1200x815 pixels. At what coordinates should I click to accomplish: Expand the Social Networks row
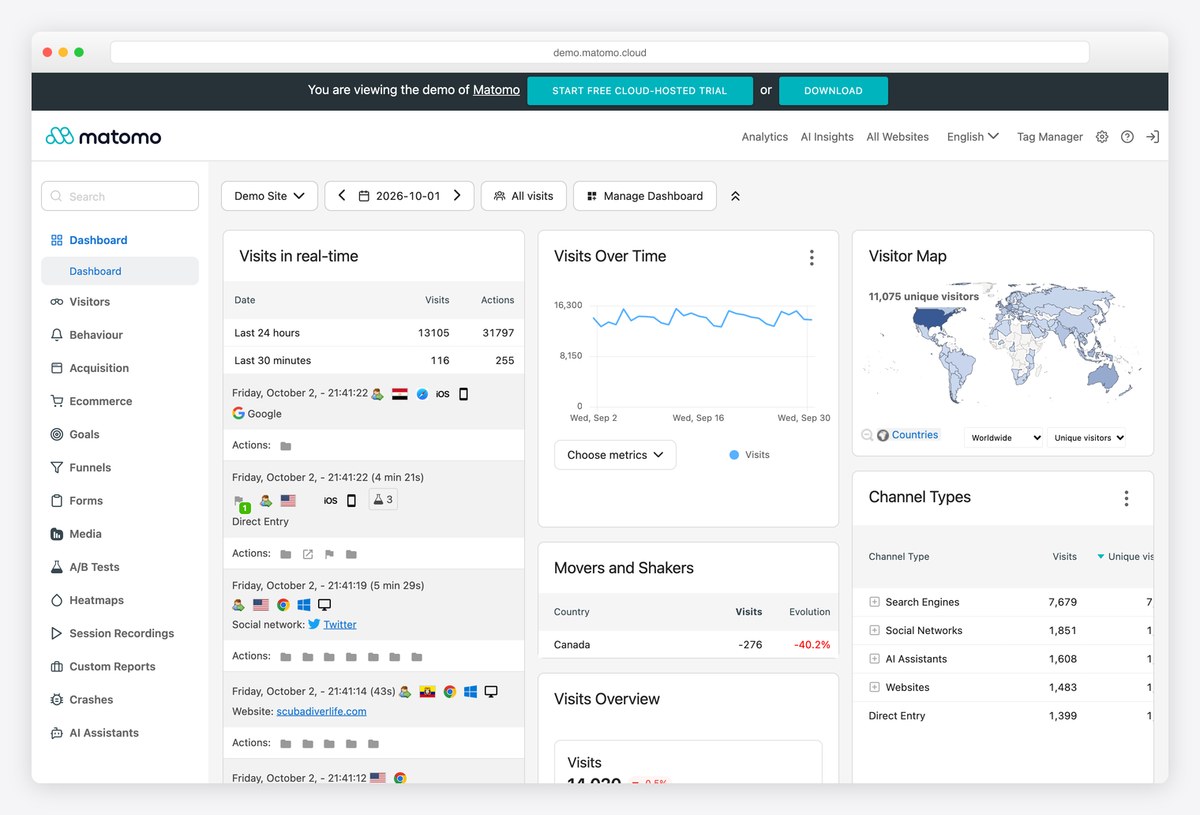pyautogui.click(x=874, y=631)
